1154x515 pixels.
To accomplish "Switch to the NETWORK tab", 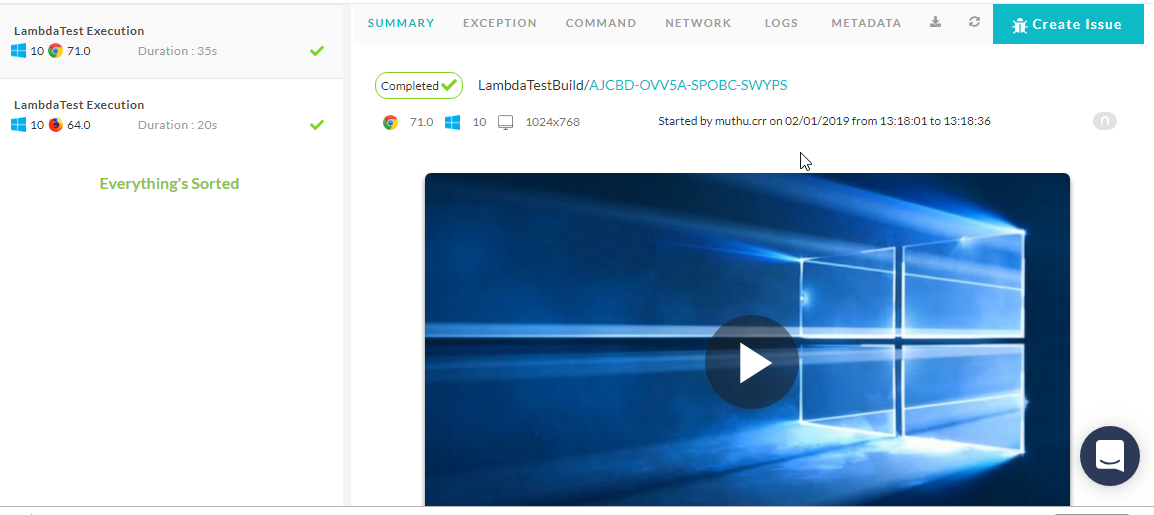I will 698,23.
